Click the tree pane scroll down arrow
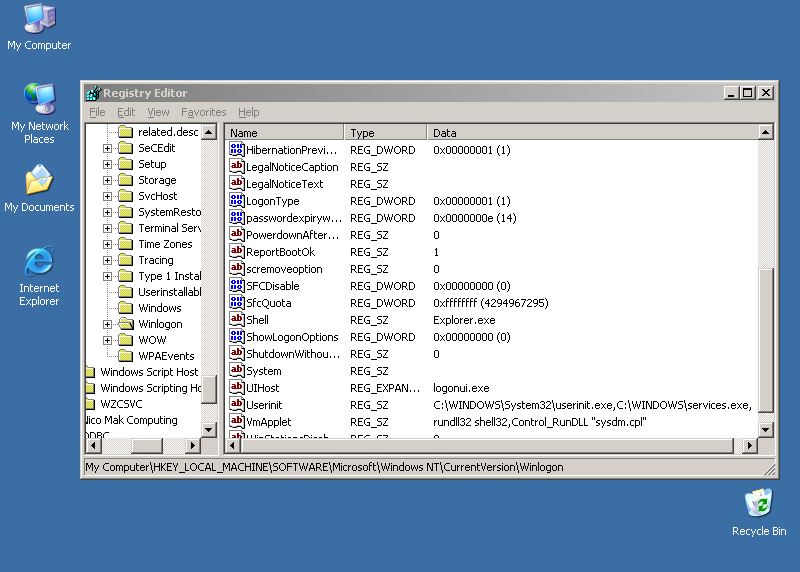Image resolution: width=800 pixels, height=572 pixels. pyautogui.click(x=209, y=430)
